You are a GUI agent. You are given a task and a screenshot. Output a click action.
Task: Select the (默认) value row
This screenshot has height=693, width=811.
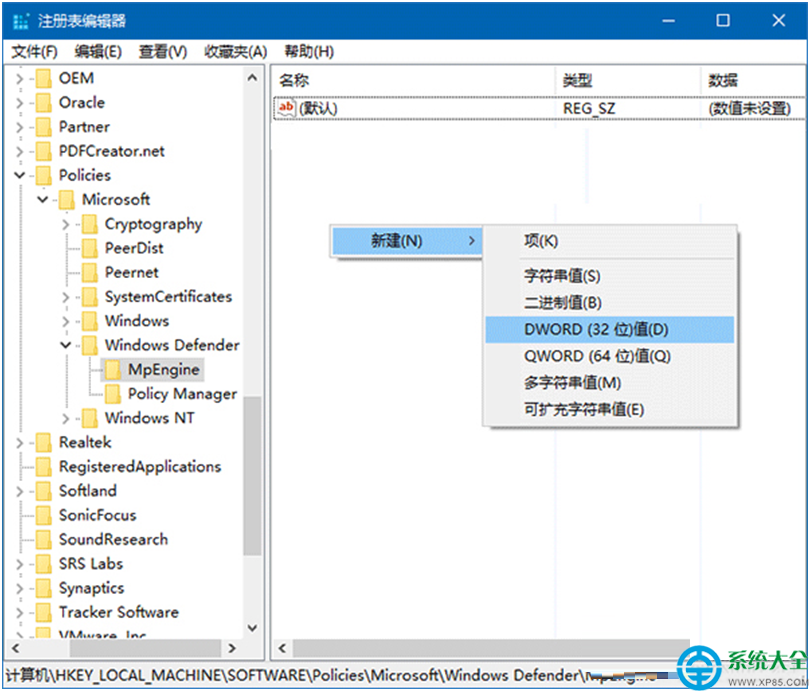[539, 109]
